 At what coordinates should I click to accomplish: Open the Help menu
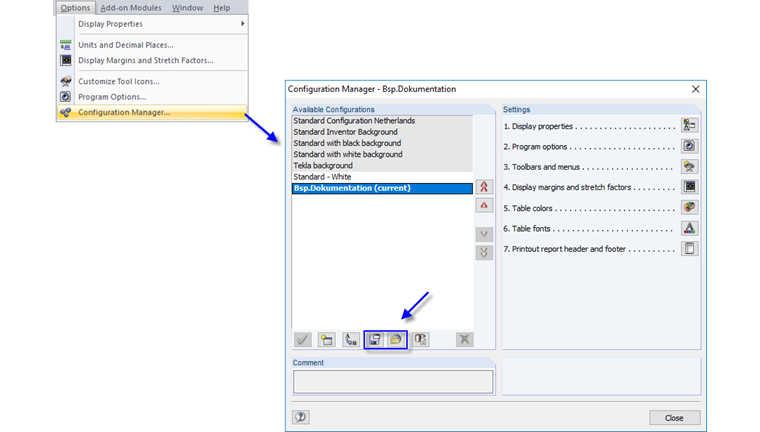pos(222,8)
